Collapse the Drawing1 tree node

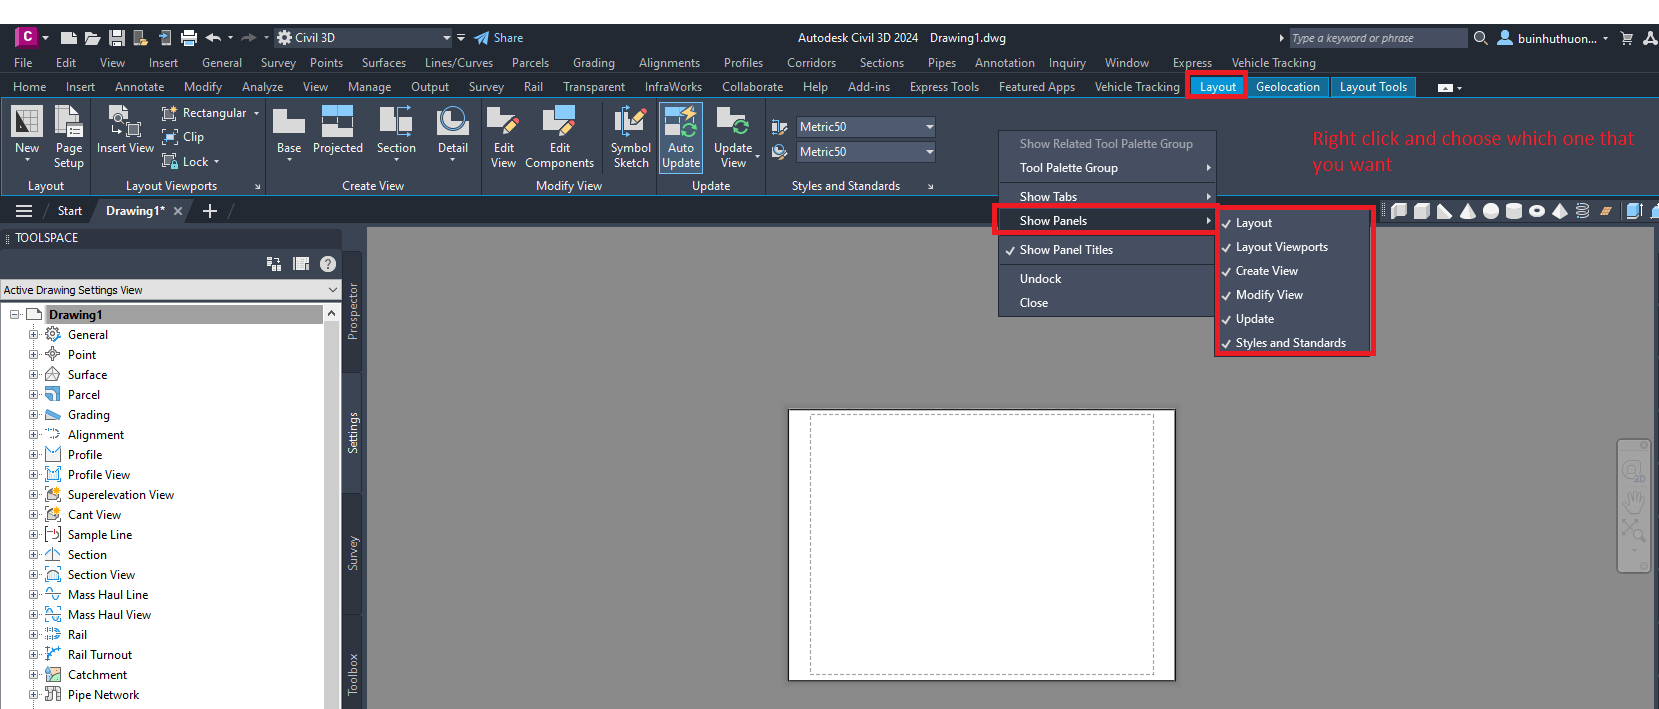(15, 315)
